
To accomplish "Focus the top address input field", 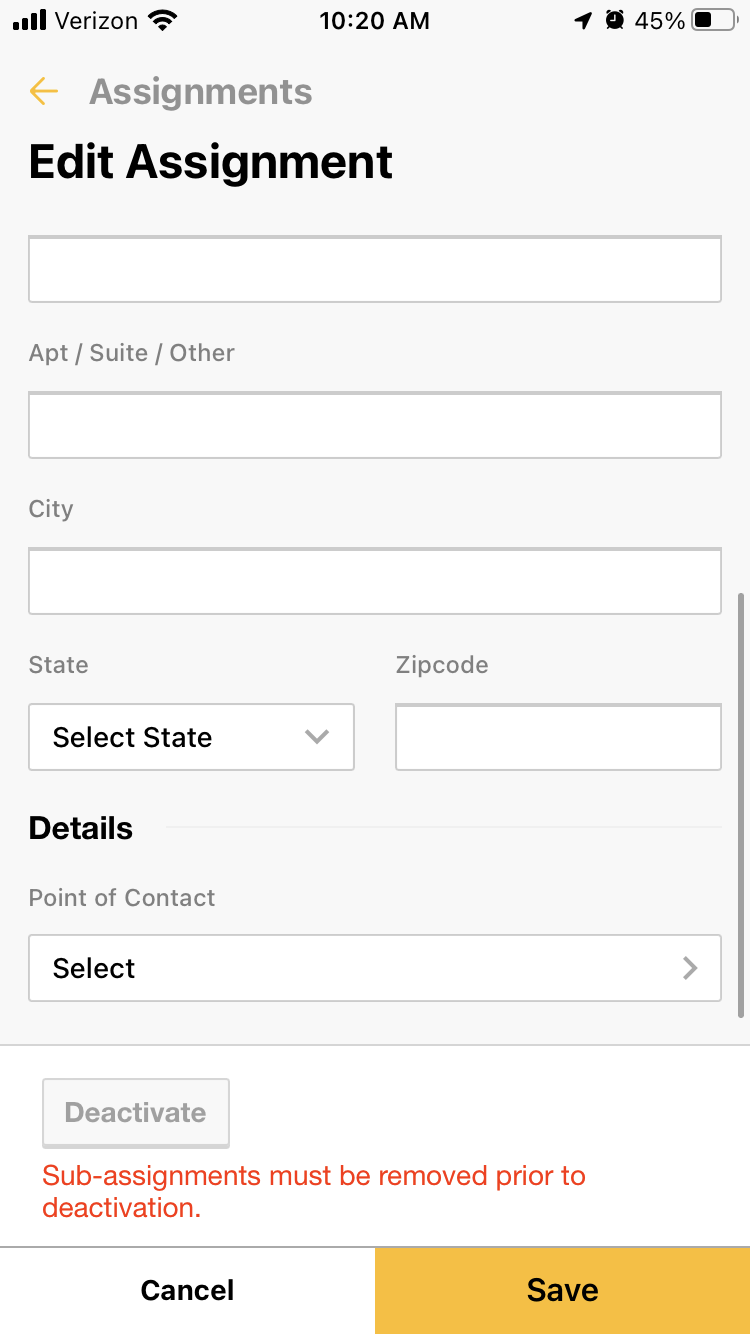I will tap(375, 269).
